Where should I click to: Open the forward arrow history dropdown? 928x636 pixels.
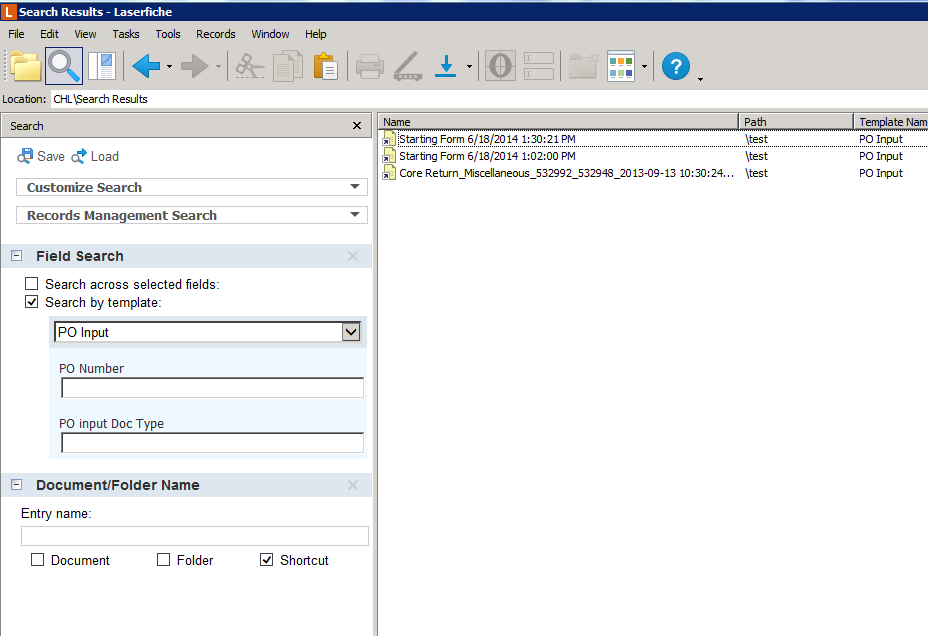pos(218,66)
